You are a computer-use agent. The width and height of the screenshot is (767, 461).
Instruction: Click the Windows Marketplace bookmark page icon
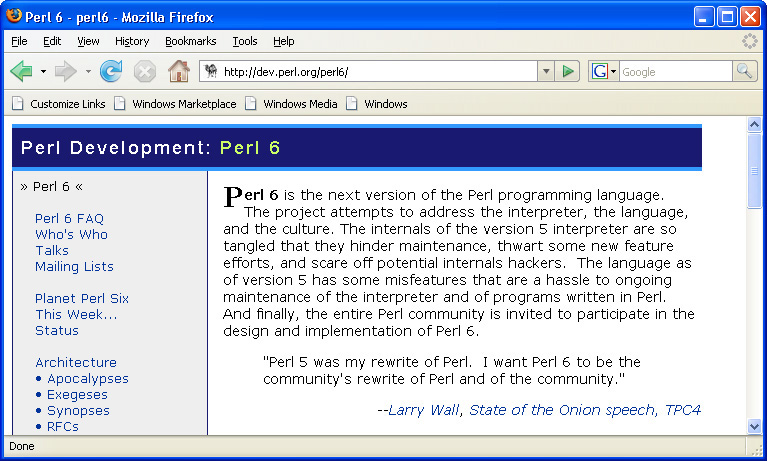[x=120, y=104]
